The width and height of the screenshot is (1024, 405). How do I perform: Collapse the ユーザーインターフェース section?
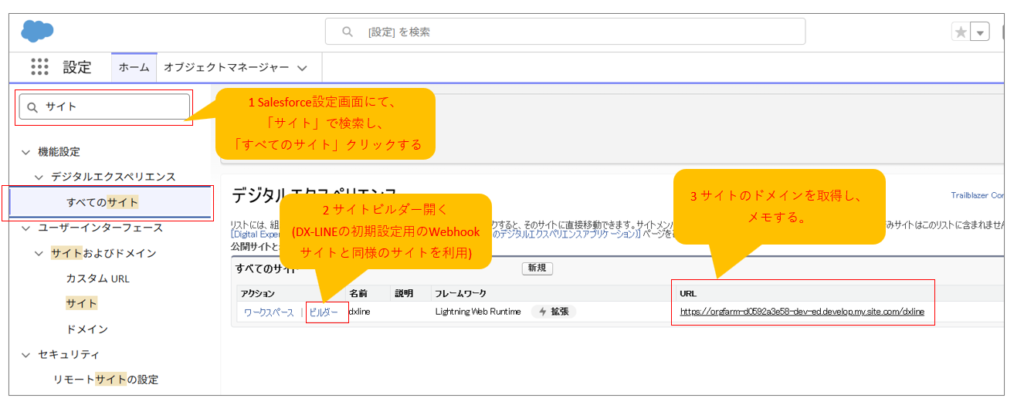point(25,228)
